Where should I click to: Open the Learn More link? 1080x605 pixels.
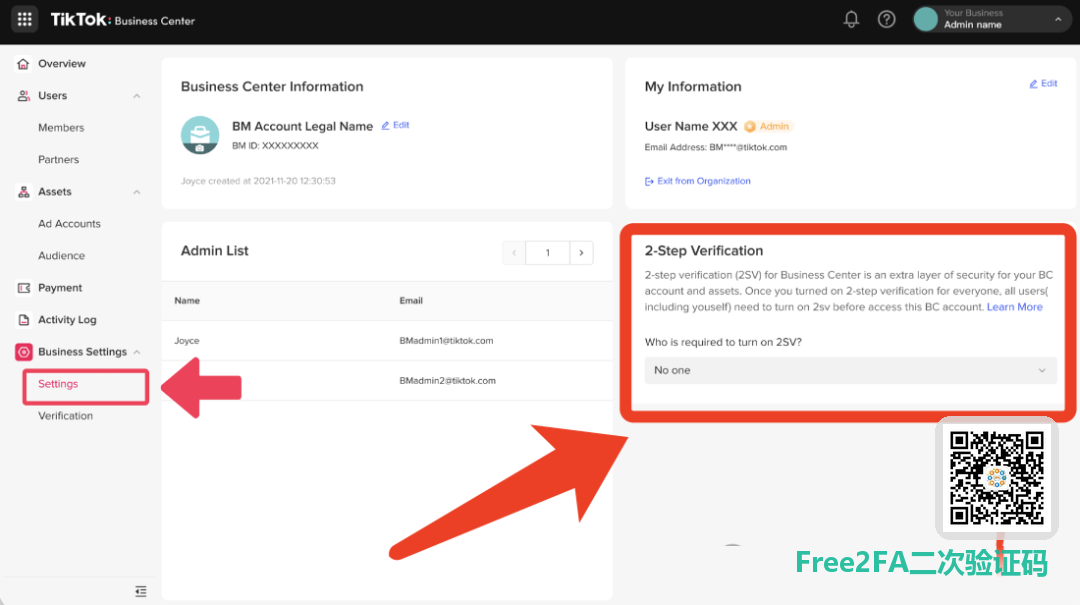click(1015, 307)
